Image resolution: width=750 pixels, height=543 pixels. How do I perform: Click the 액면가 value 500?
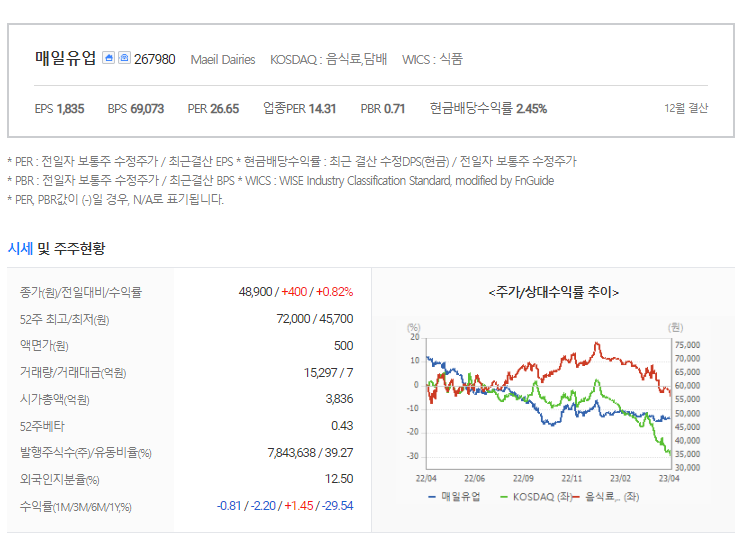(343, 345)
